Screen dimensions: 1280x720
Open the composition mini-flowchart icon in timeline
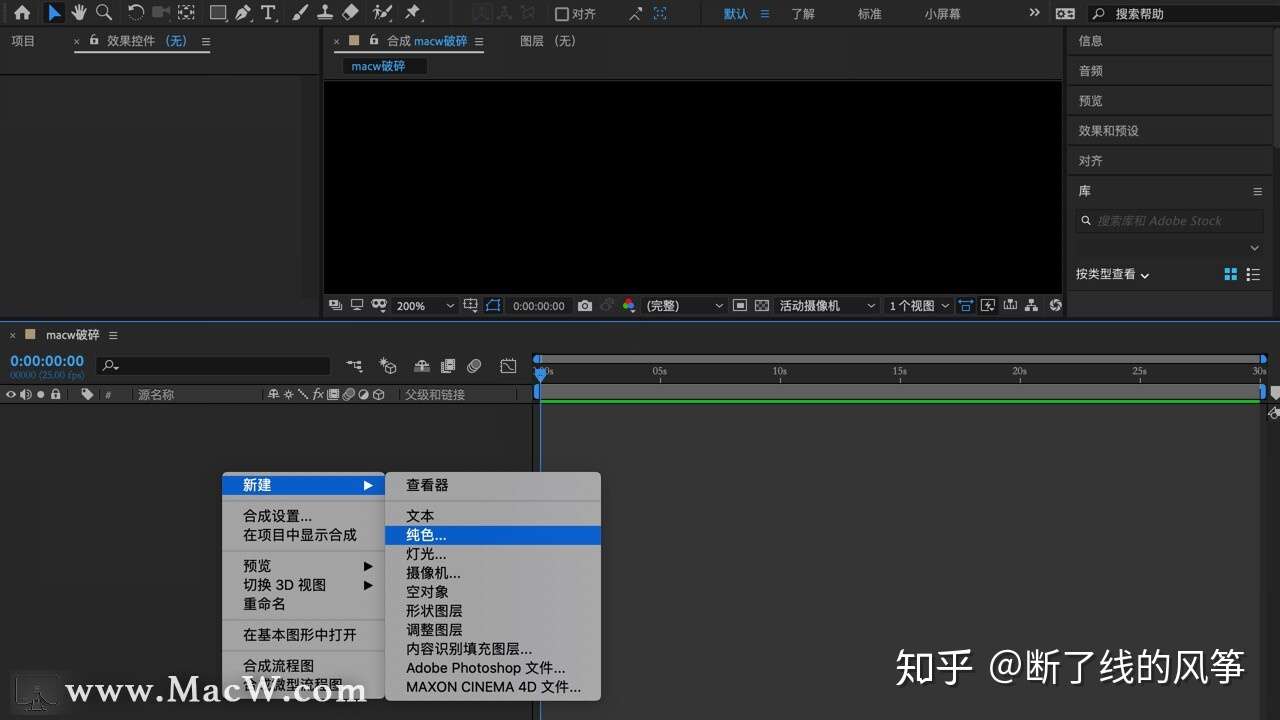pyautogui.click(x=354, y=367)
